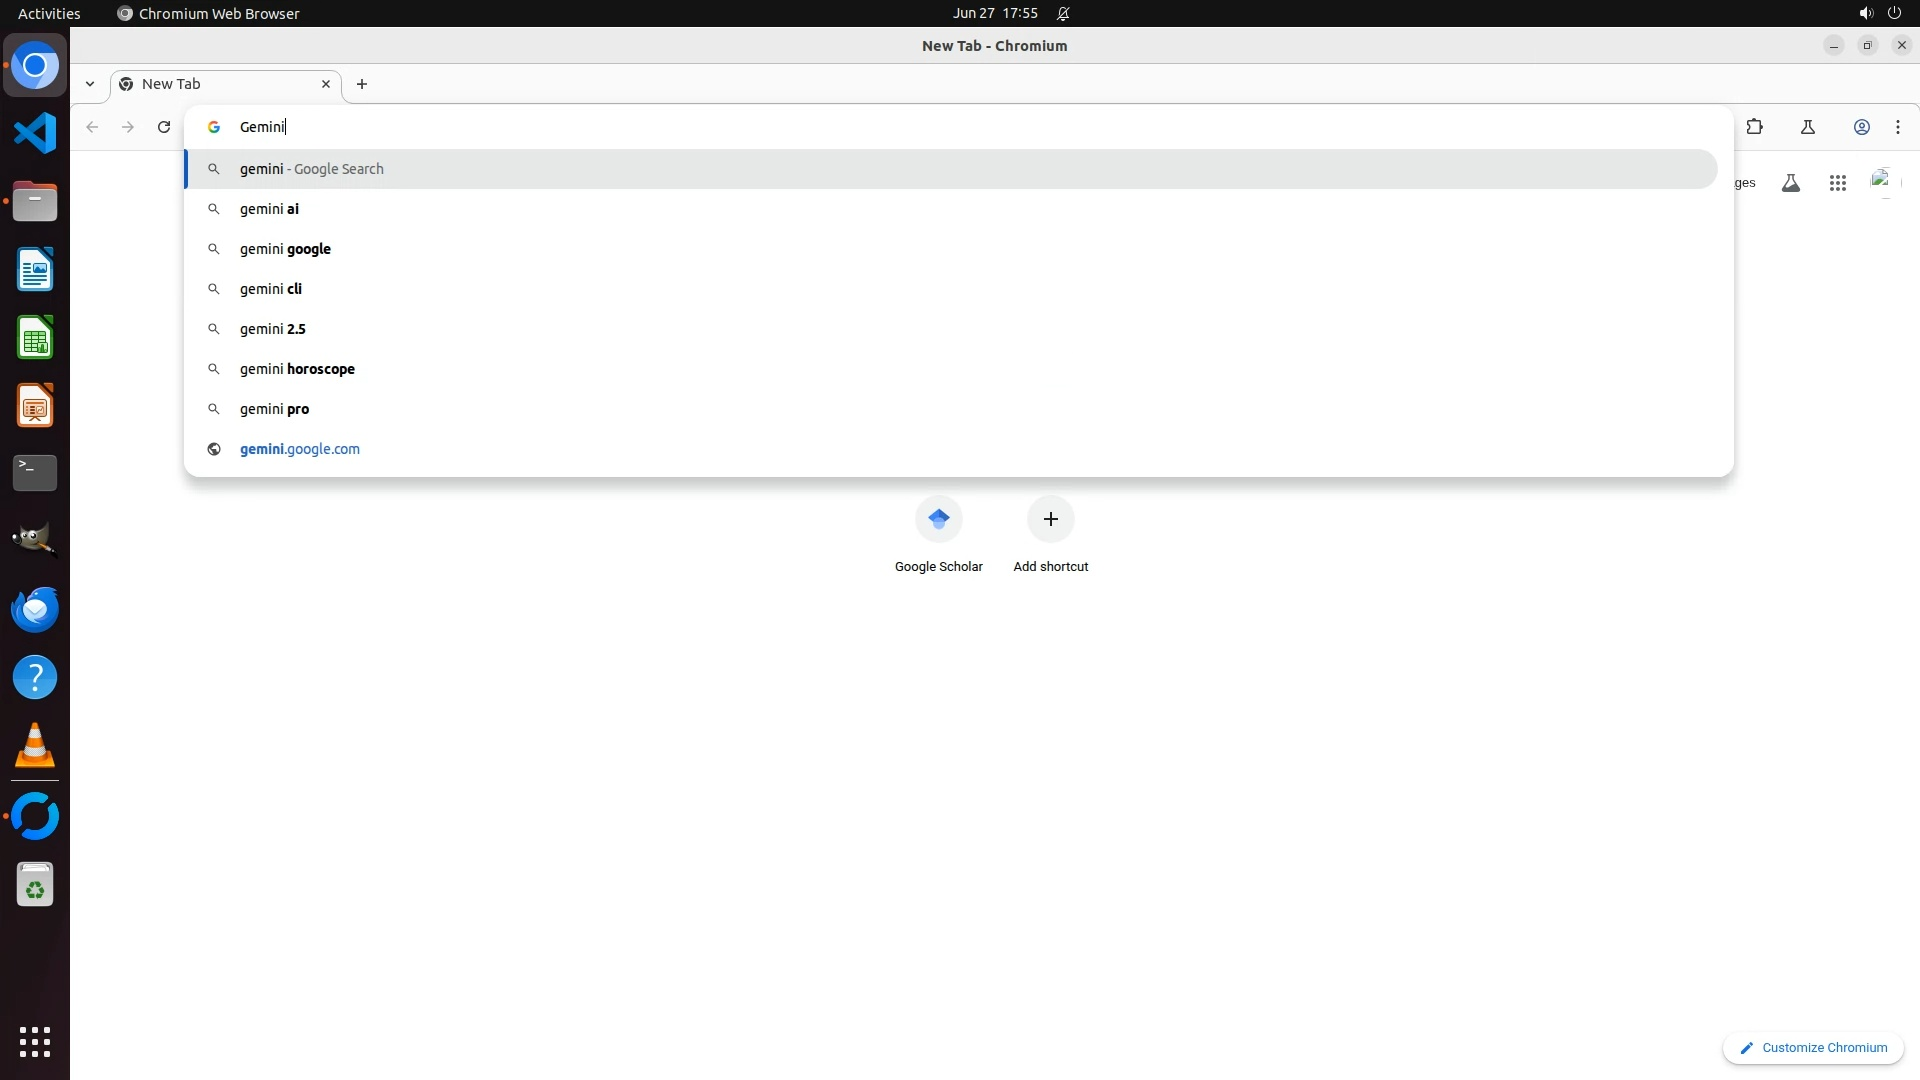1920x1080 pixels.
Task: Select the "gemini ai" suggestion
Action: pyautogui.click(x=270, y=209)
